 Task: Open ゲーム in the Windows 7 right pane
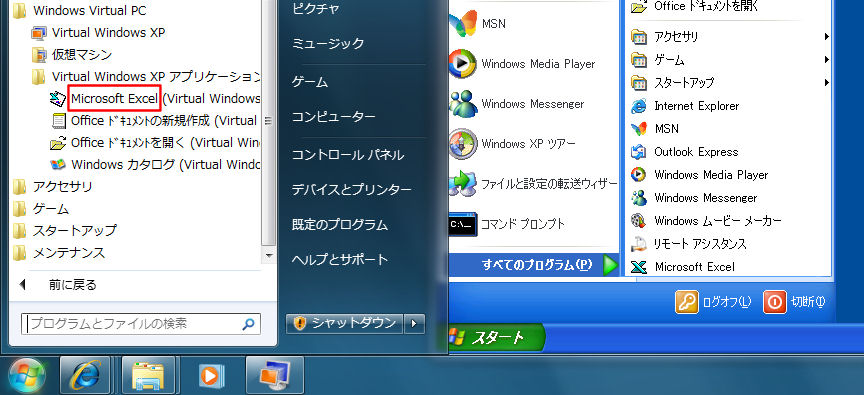point(310,82)
